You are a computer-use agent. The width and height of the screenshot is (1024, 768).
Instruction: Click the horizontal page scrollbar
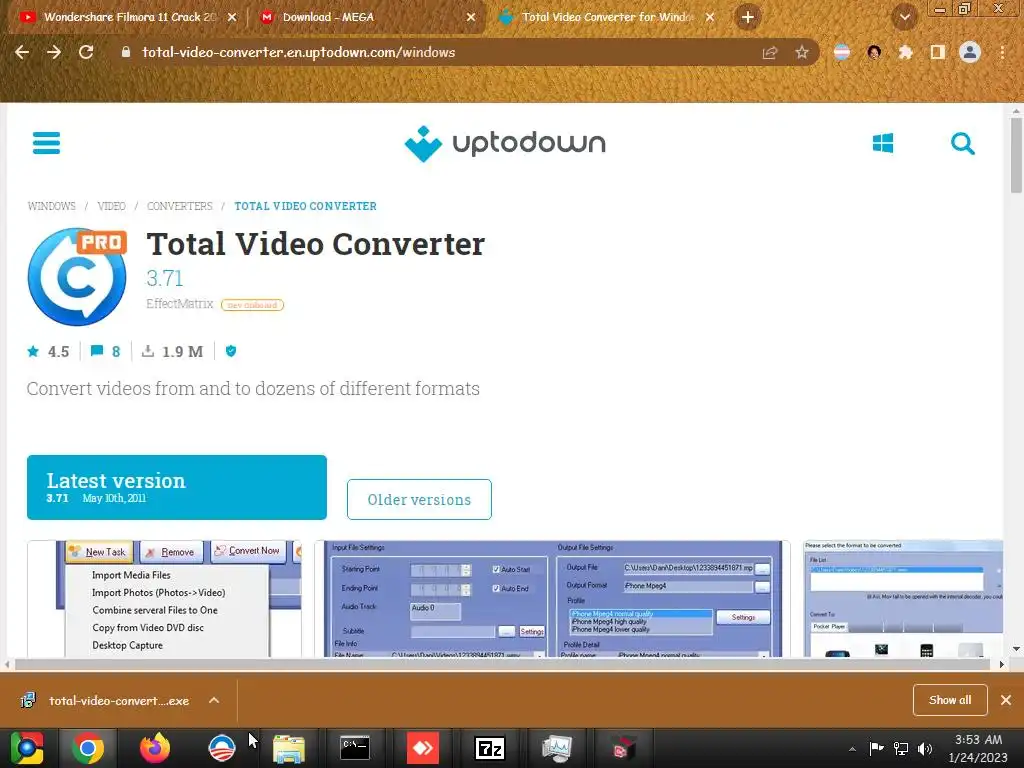(502, 664)
